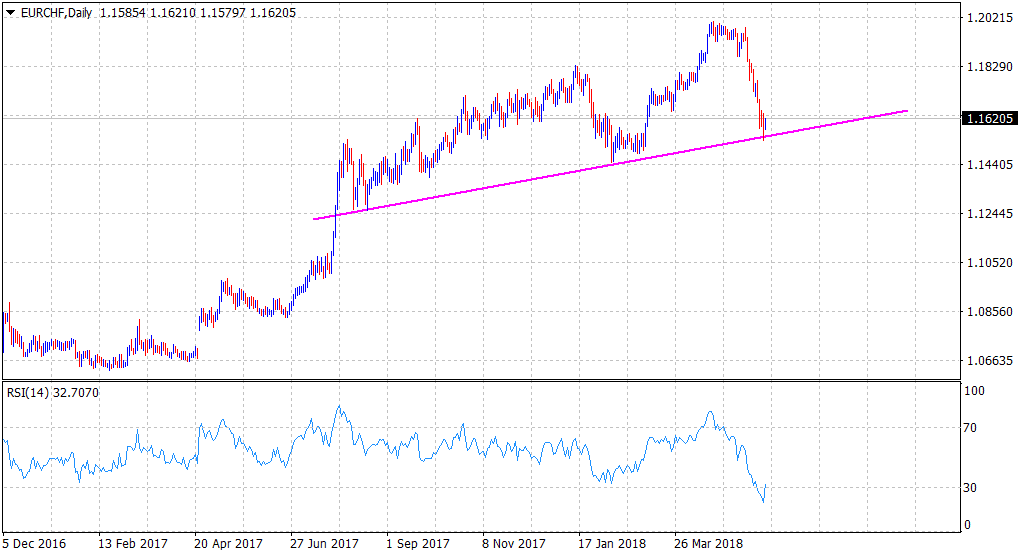1020x556 pixels.
Task: Click the 1.08560 price axis label
Action: point(989,312)
